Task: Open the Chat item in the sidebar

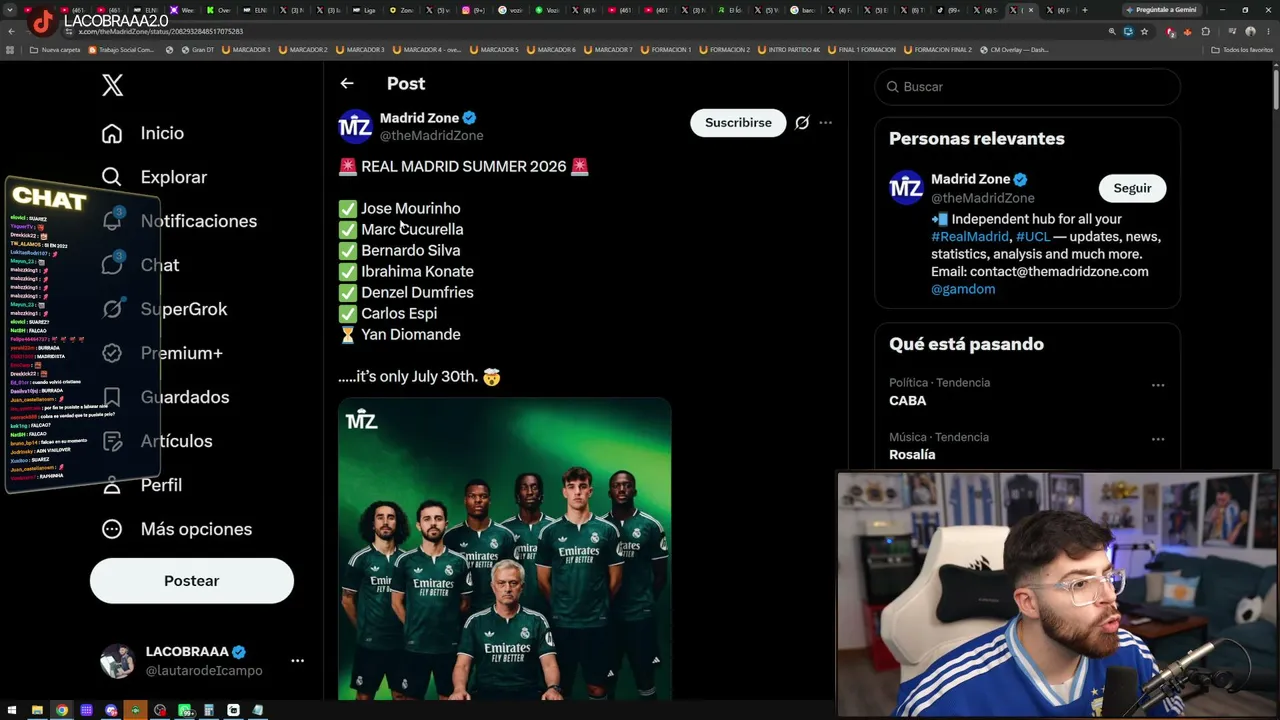Action: click(x=140, y=265)
